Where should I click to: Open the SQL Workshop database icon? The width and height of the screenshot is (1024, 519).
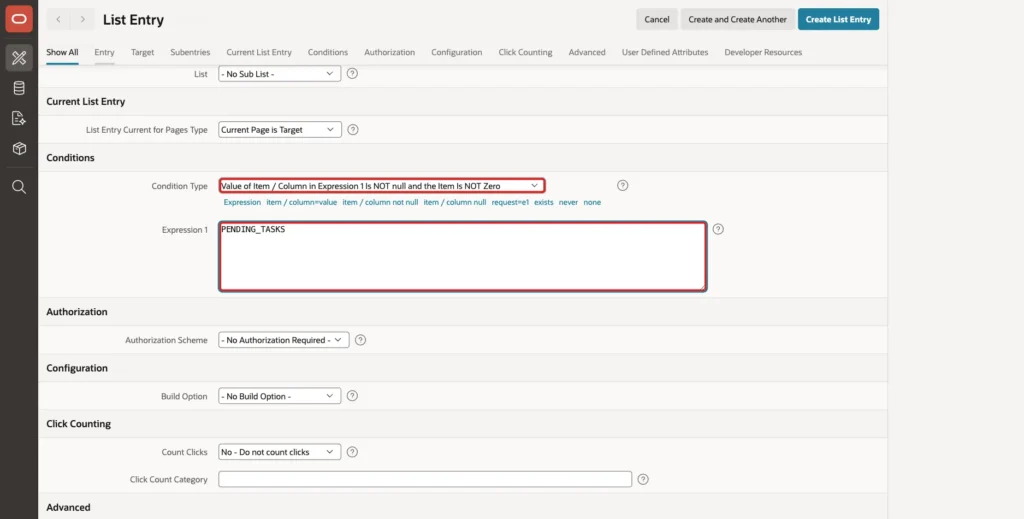(x=19, y=88)
